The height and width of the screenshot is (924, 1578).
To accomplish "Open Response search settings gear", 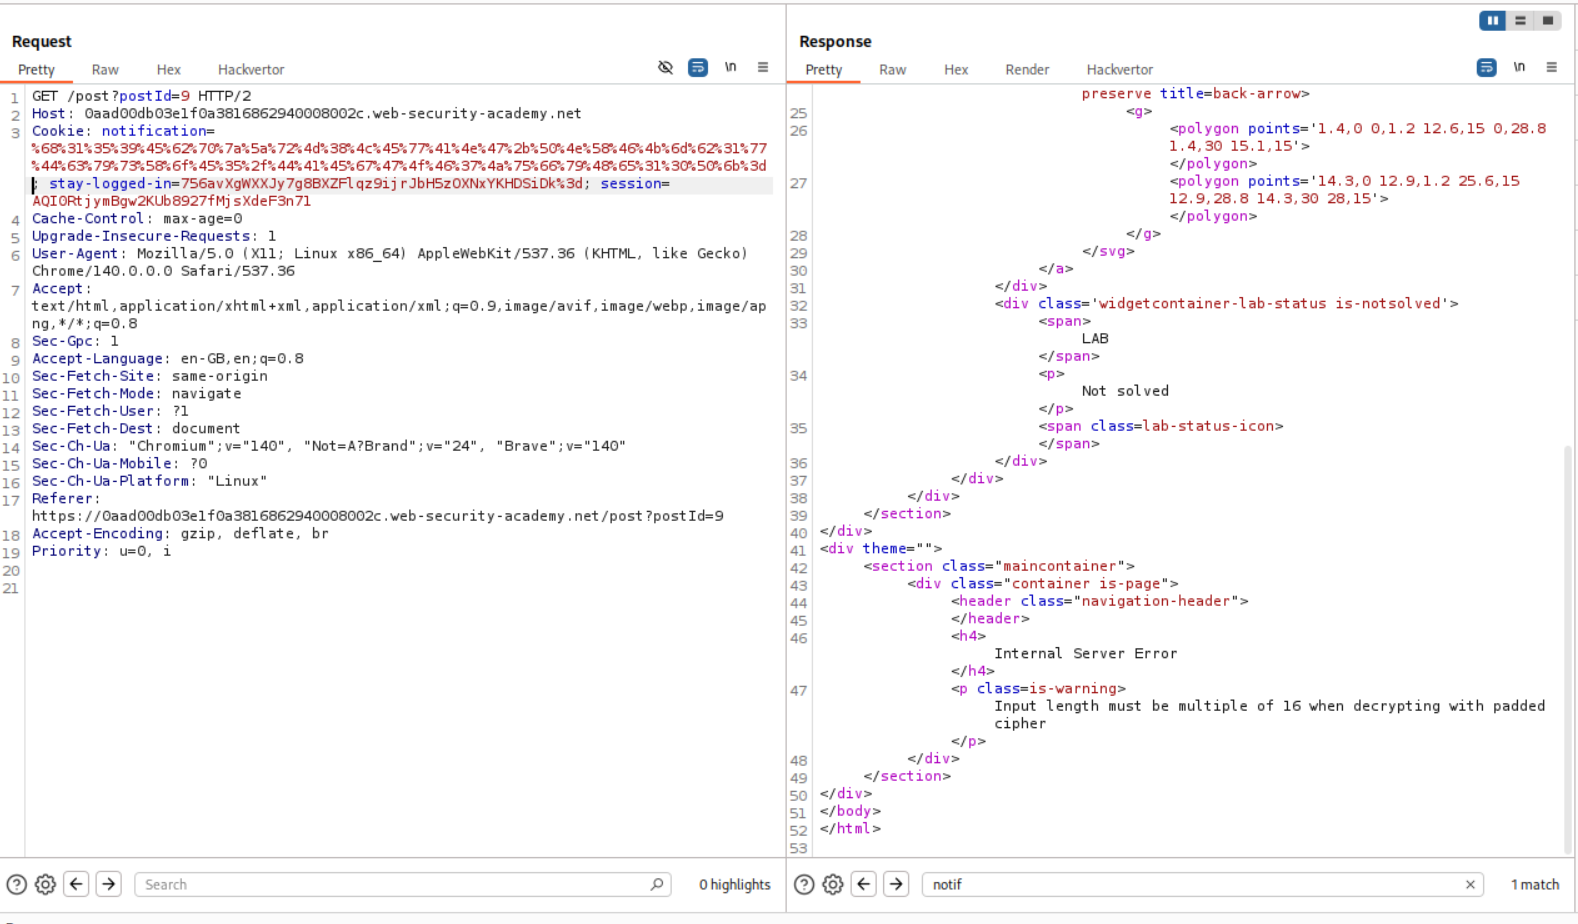I will 832,884.
